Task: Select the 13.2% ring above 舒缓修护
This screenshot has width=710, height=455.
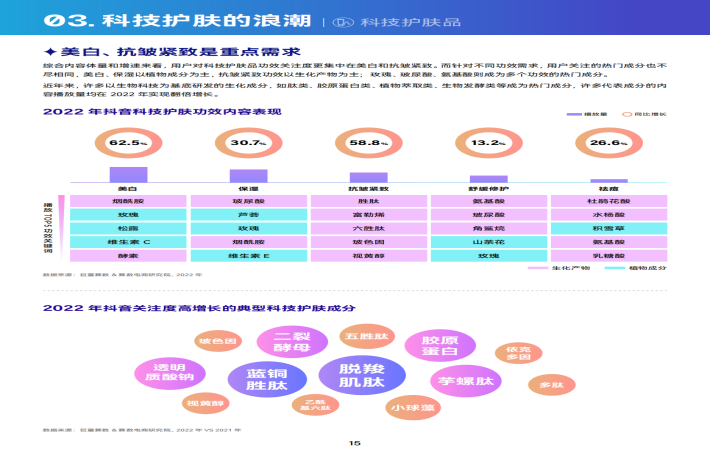Action: coord(488,144)
